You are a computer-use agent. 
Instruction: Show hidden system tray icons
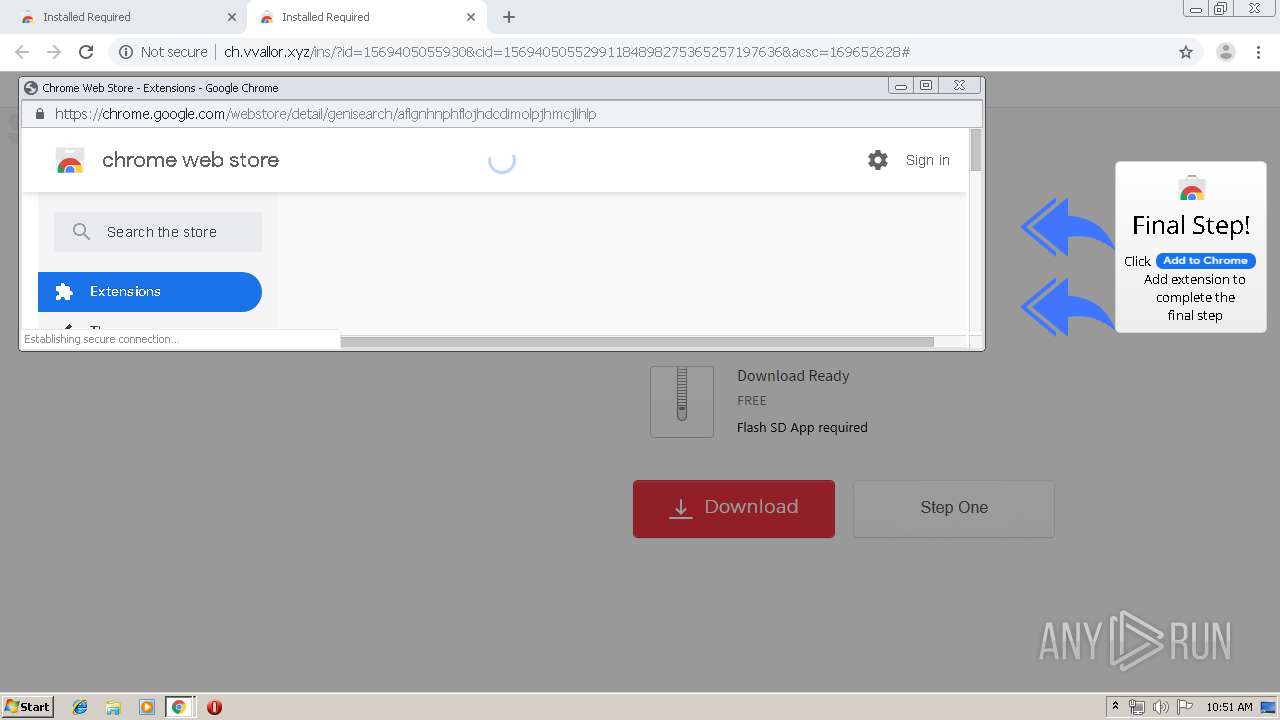click(1115, 707)
